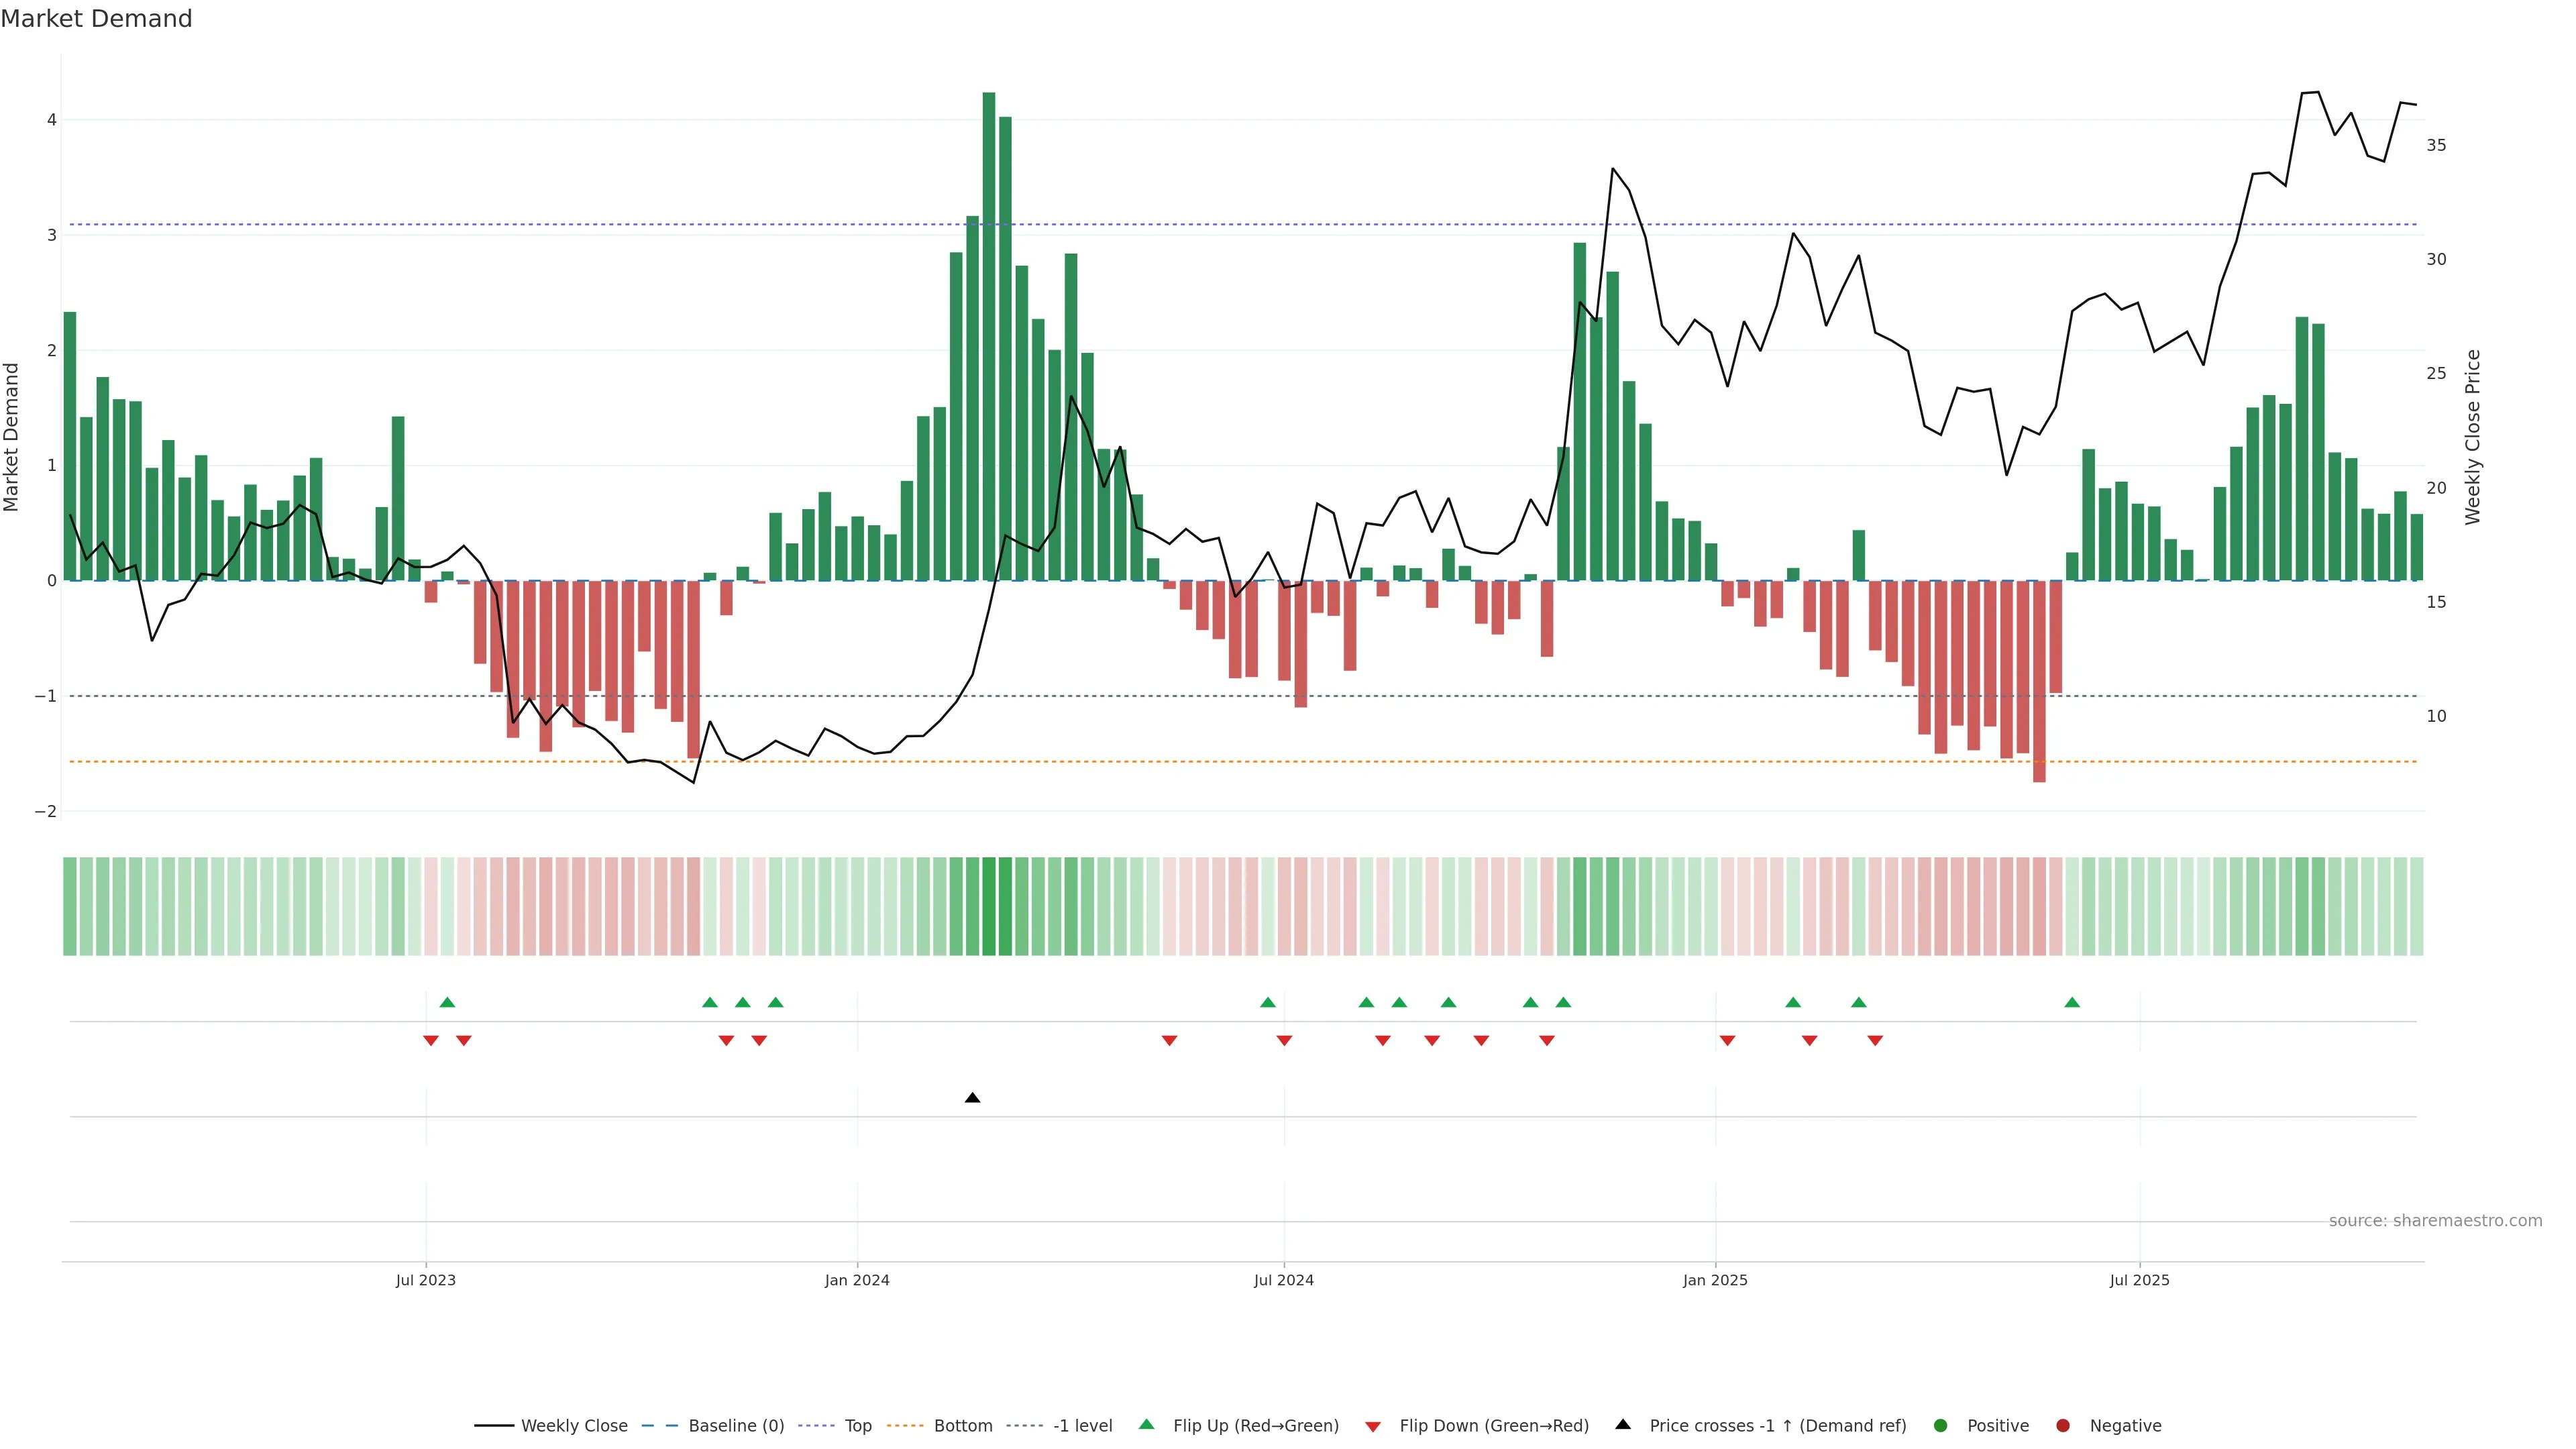Click the Negative red dot legend icon
Screen dimensions: 2576x1449
2063,1426
